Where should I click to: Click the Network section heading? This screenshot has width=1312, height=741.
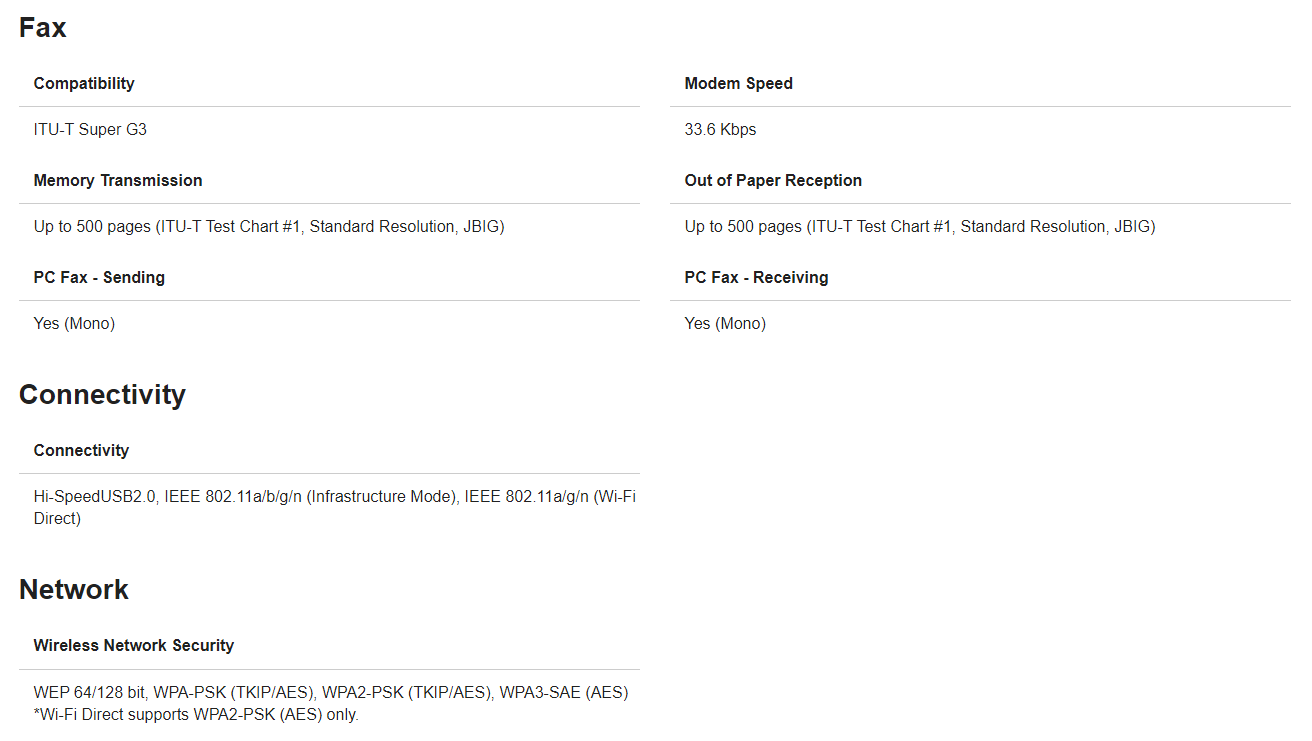[x=74, y=590]
